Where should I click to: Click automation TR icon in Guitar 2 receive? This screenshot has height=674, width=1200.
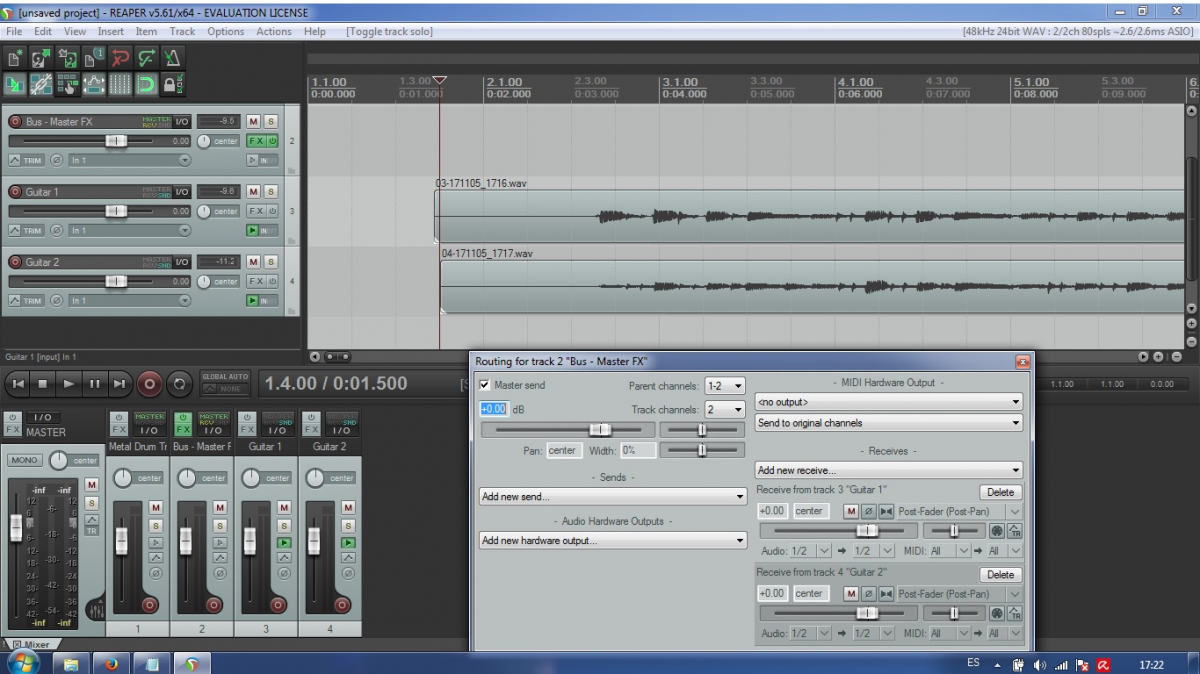click(x=1015, y=613)
